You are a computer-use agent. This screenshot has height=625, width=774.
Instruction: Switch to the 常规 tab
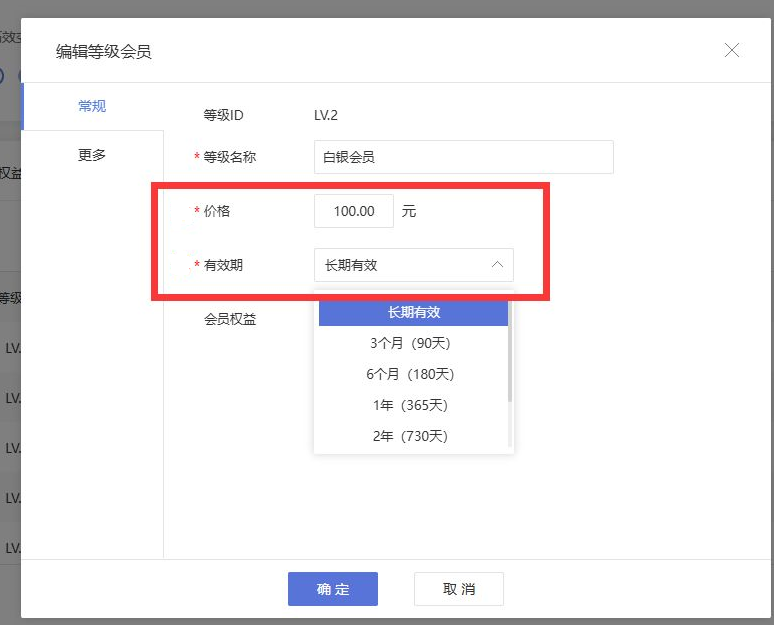92,106
